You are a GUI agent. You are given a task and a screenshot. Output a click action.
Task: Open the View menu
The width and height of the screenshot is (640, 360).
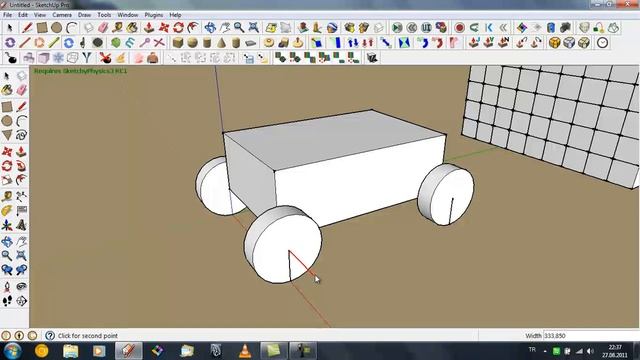click(40, 15)
